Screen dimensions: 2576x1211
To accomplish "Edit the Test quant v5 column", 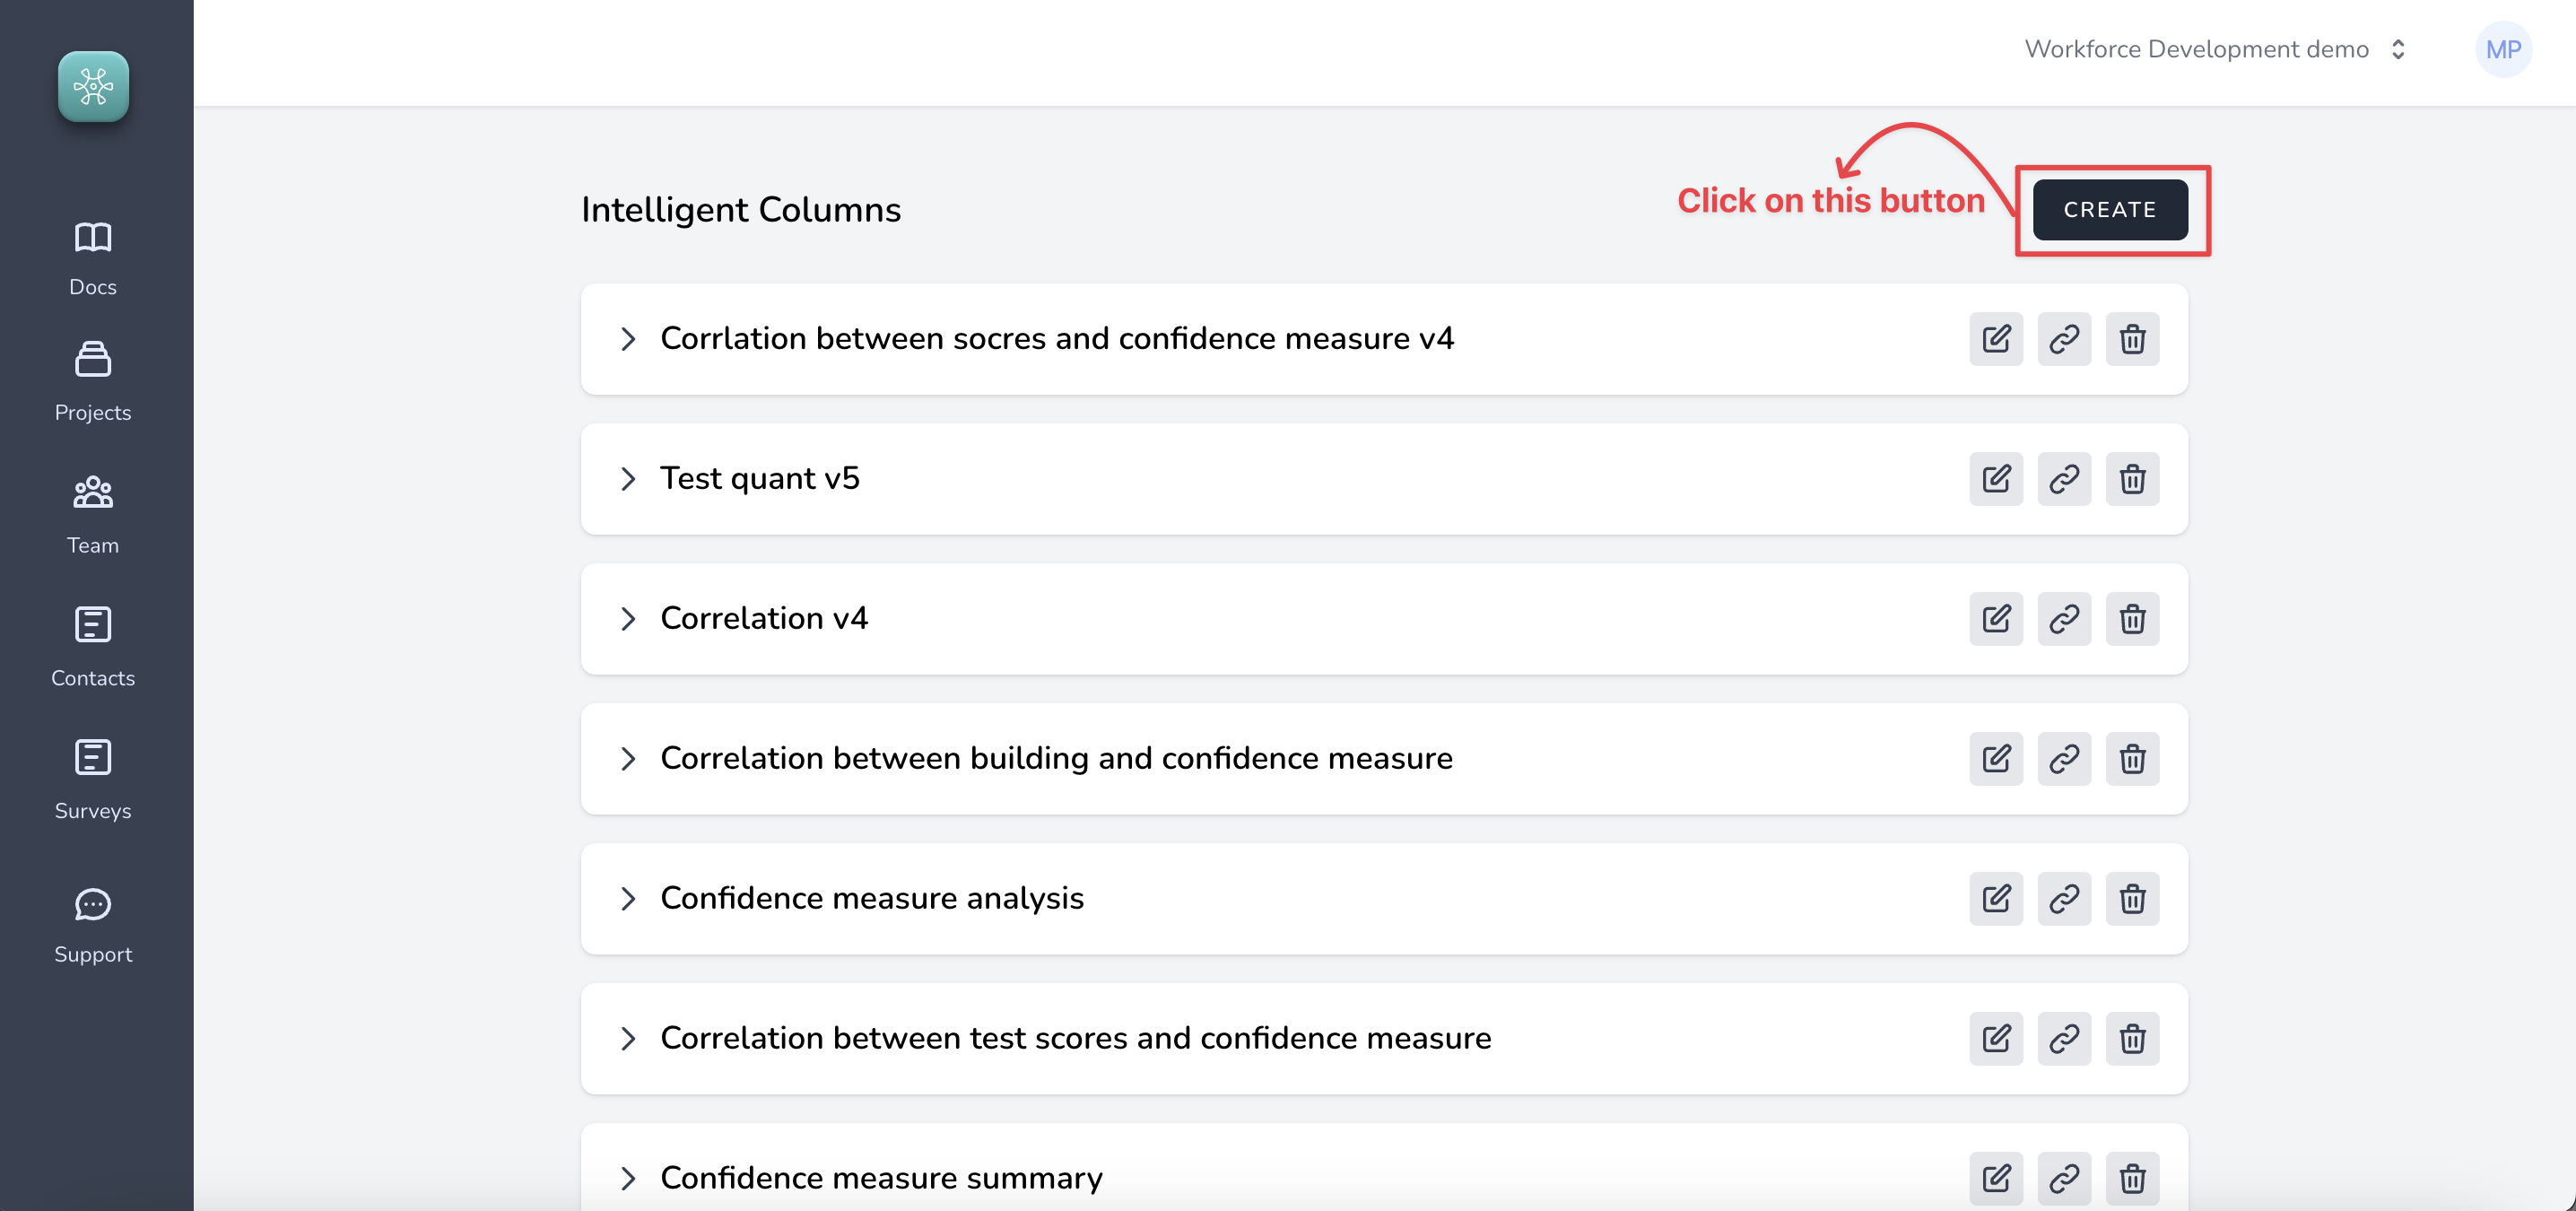I will pos(1996,479).
